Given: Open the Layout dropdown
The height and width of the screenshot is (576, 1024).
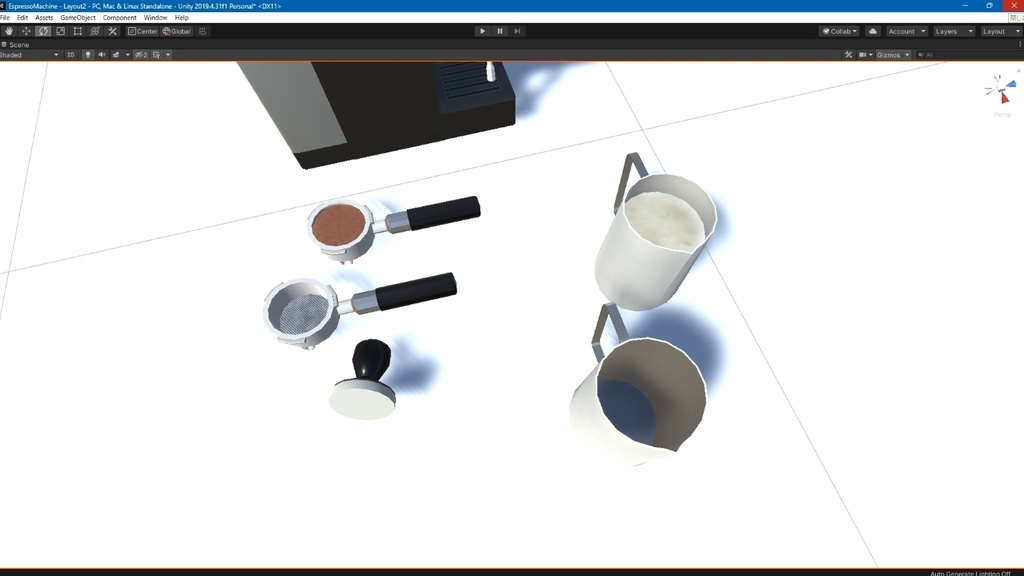Looking at the screenshot, I should click(x=1000, y=31).
